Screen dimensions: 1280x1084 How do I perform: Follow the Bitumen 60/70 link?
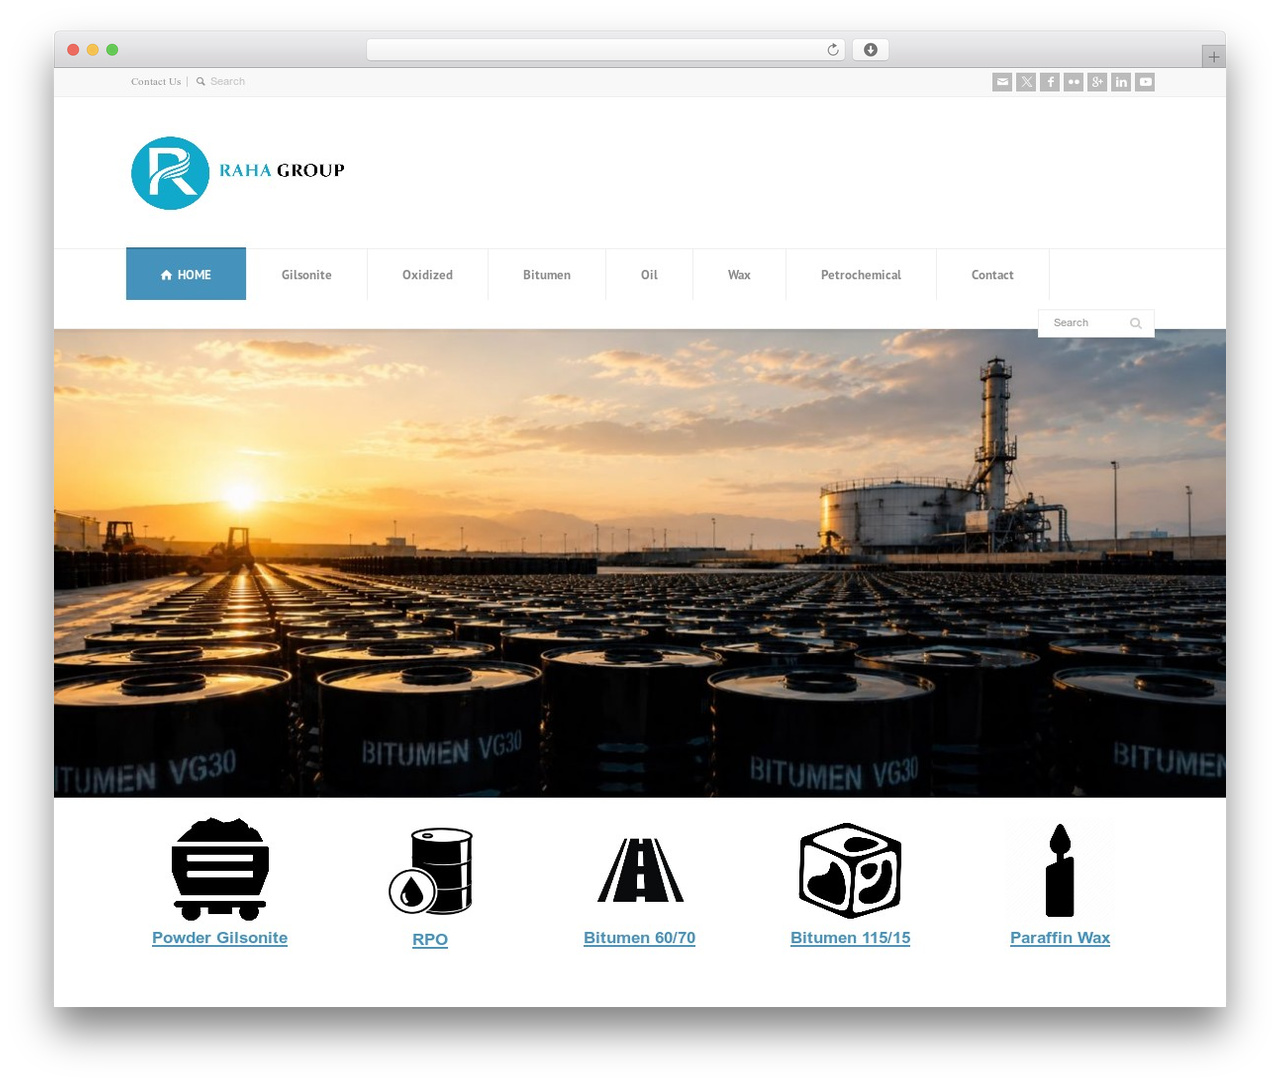point(639,938)
